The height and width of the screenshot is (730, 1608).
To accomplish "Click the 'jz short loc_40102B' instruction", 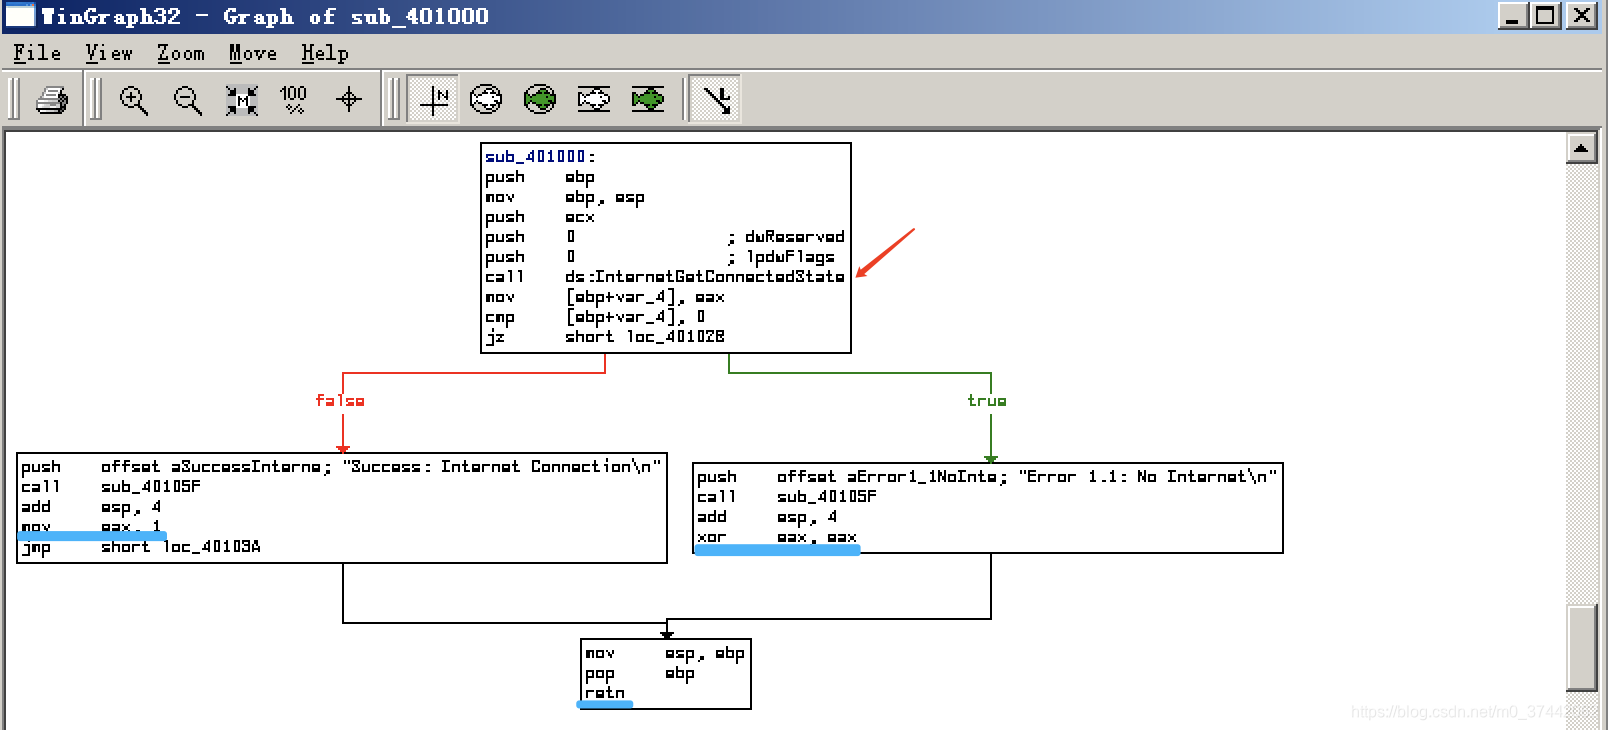I will click(x=605, y=337).
